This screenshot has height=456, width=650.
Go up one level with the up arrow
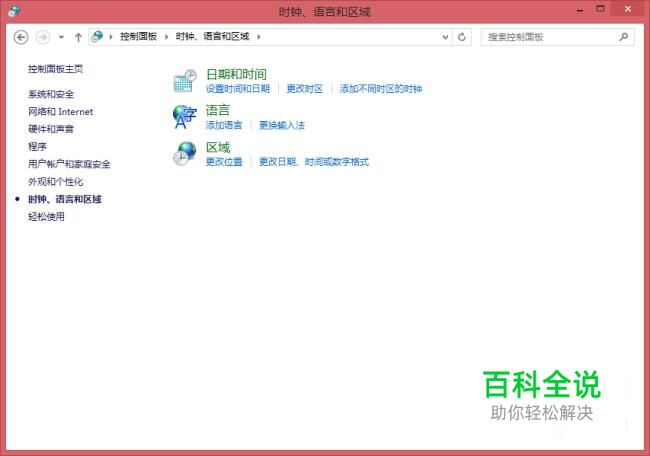click(78, 37)
